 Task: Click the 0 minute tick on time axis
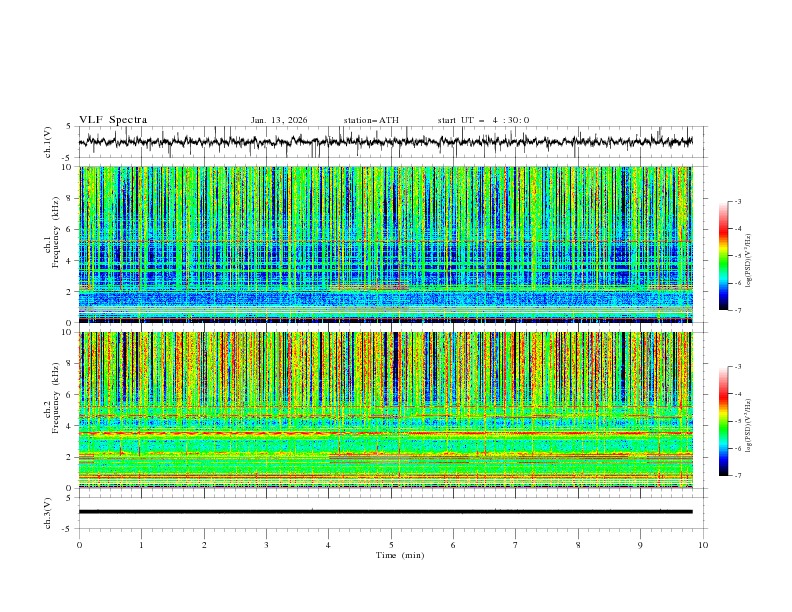pyautogui.click(x=80, y=545)
